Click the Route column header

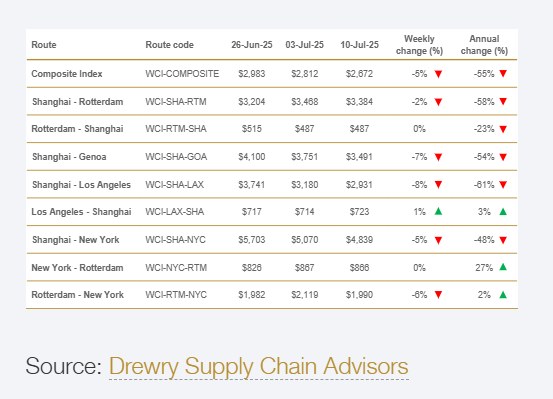pos(44,45)
